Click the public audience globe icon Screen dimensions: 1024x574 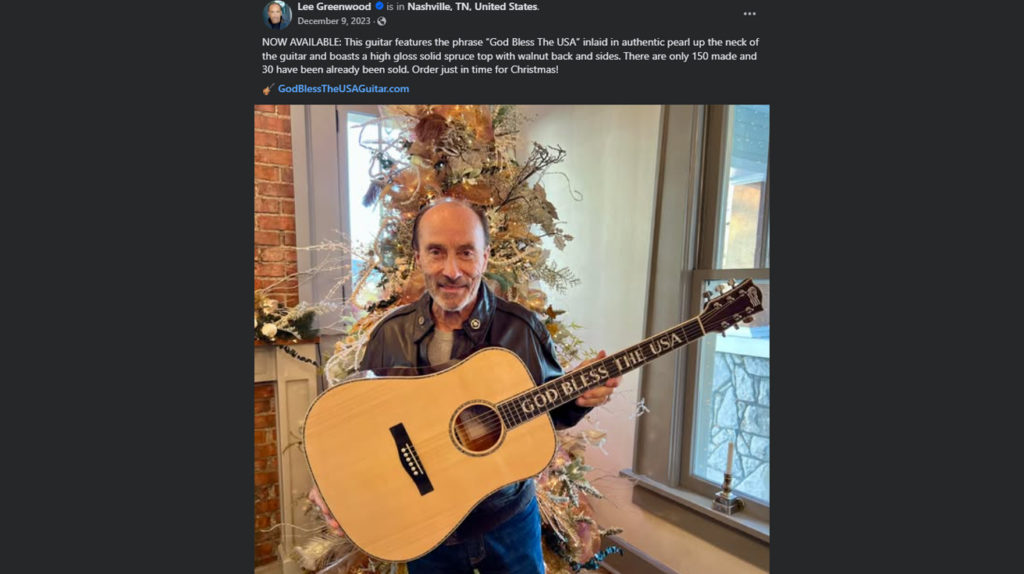point(382,21)
